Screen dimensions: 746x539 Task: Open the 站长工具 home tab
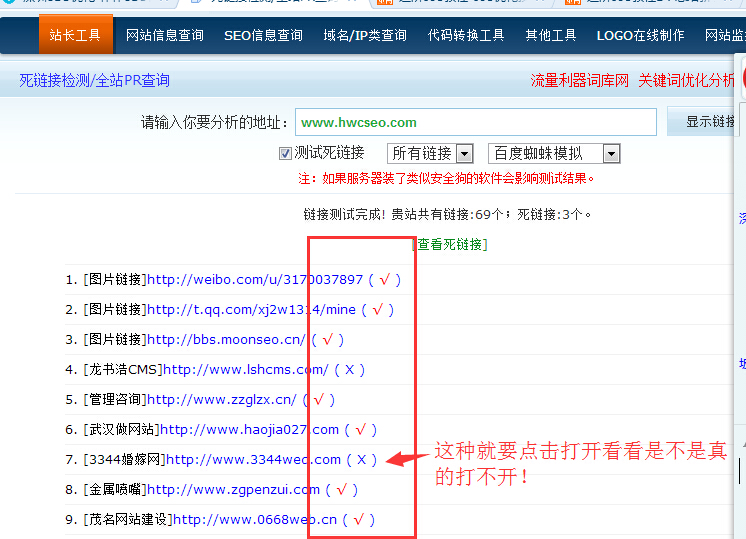click(x=75, y=35)
